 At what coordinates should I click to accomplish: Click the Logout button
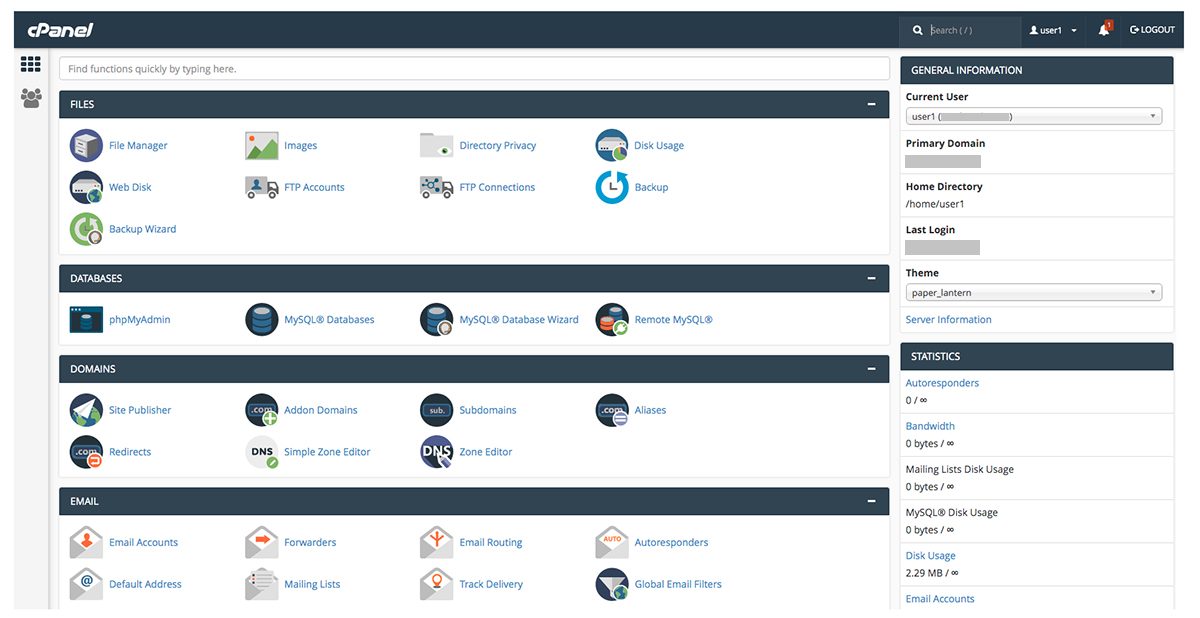click(1152, 30)
